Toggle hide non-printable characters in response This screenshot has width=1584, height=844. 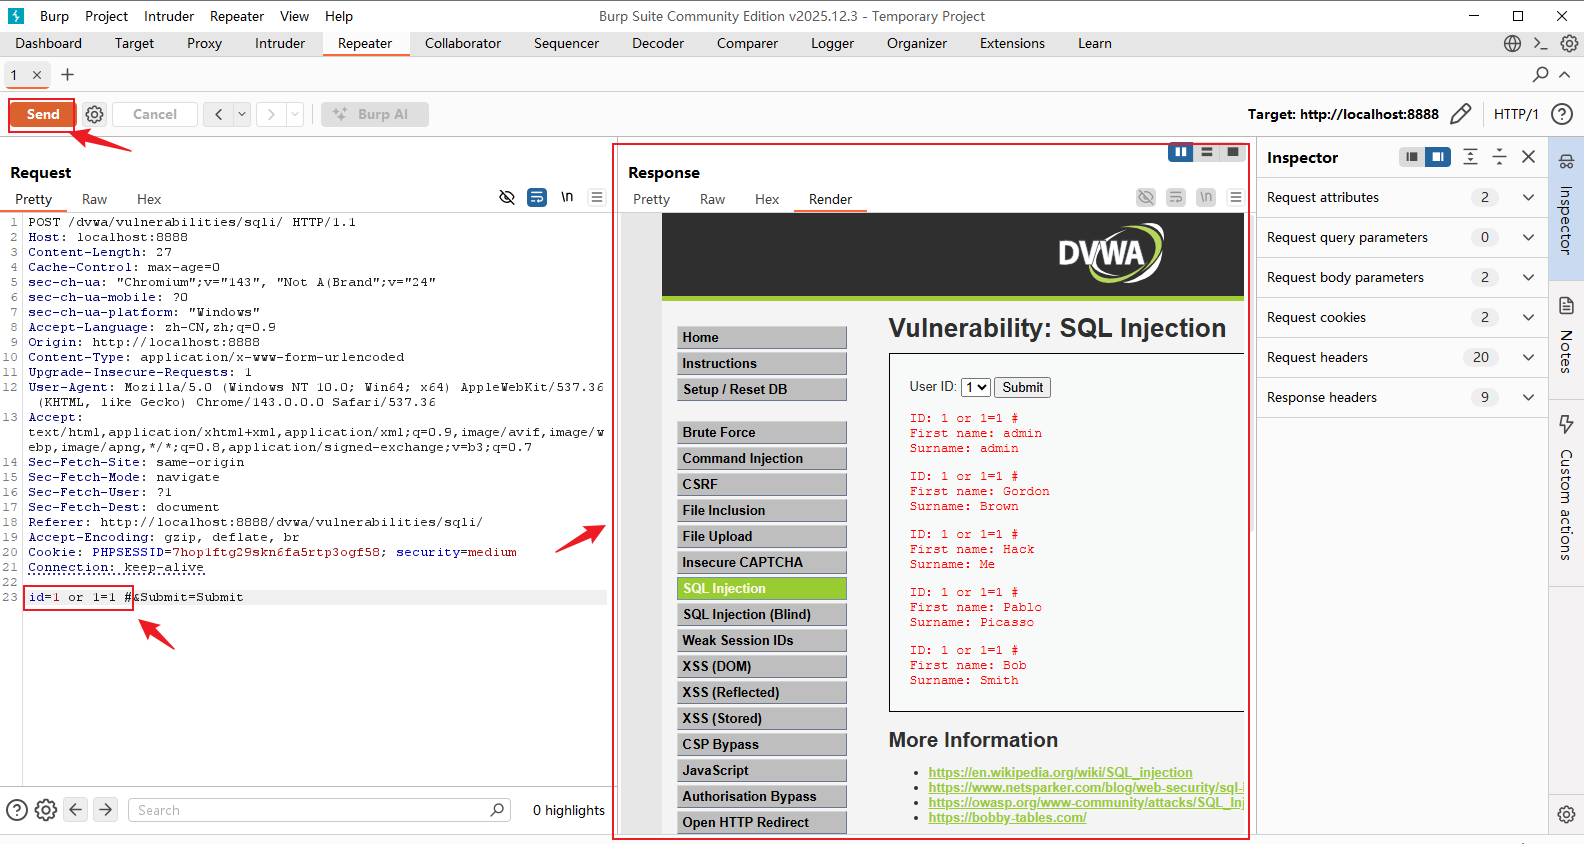pyautogui.click(x=1146, y=197)
